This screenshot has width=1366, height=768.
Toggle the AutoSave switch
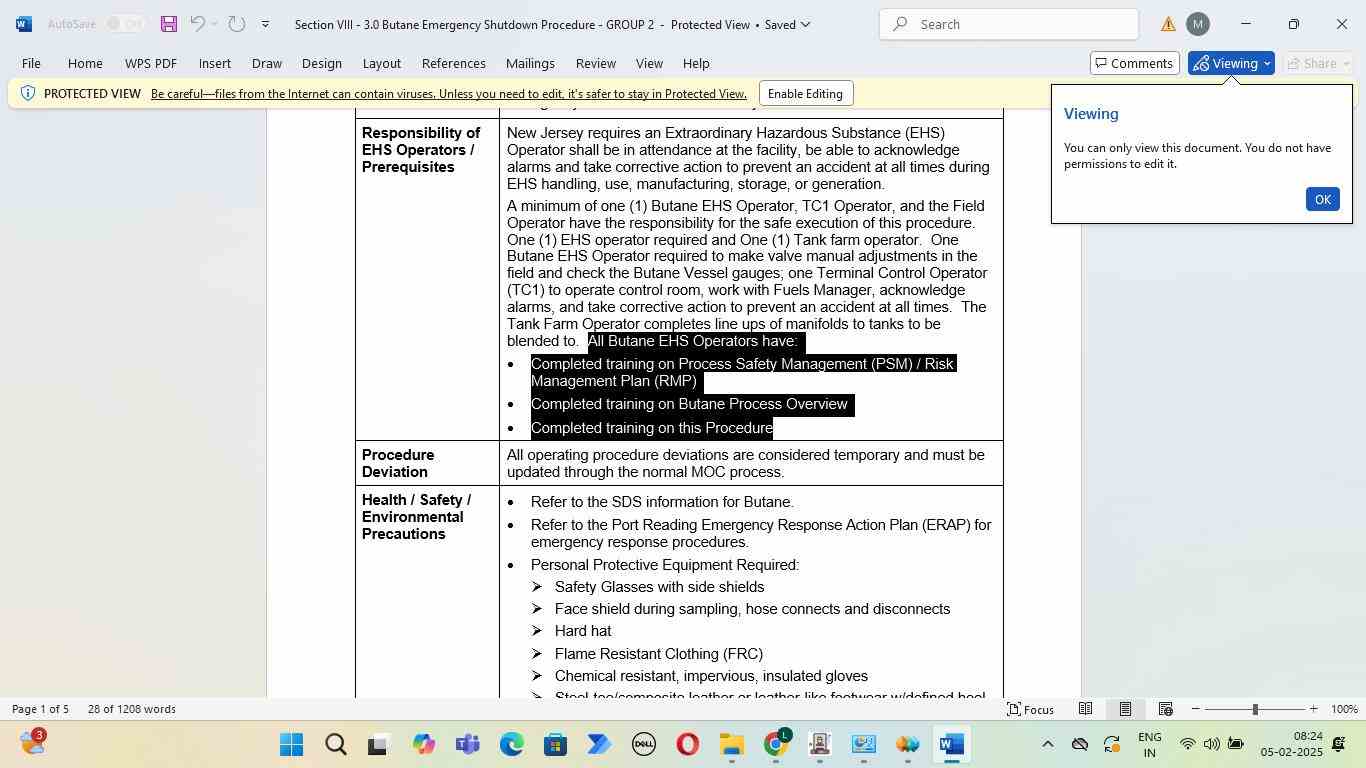pos(126,24)
